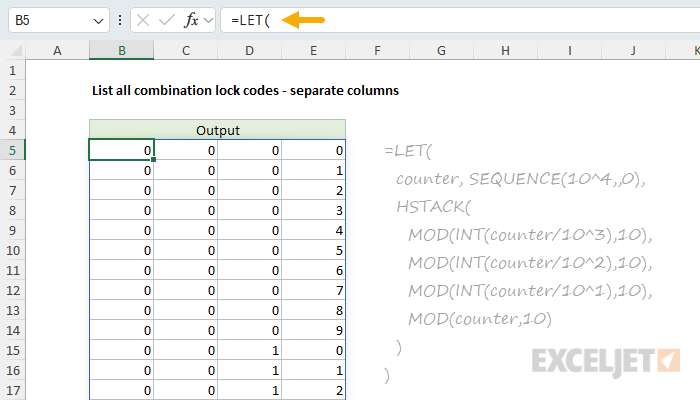Select active cell B5 containing 0
The height and width of the screenshot is (400, 700).
pyautogui.click(x=121, y=150)
